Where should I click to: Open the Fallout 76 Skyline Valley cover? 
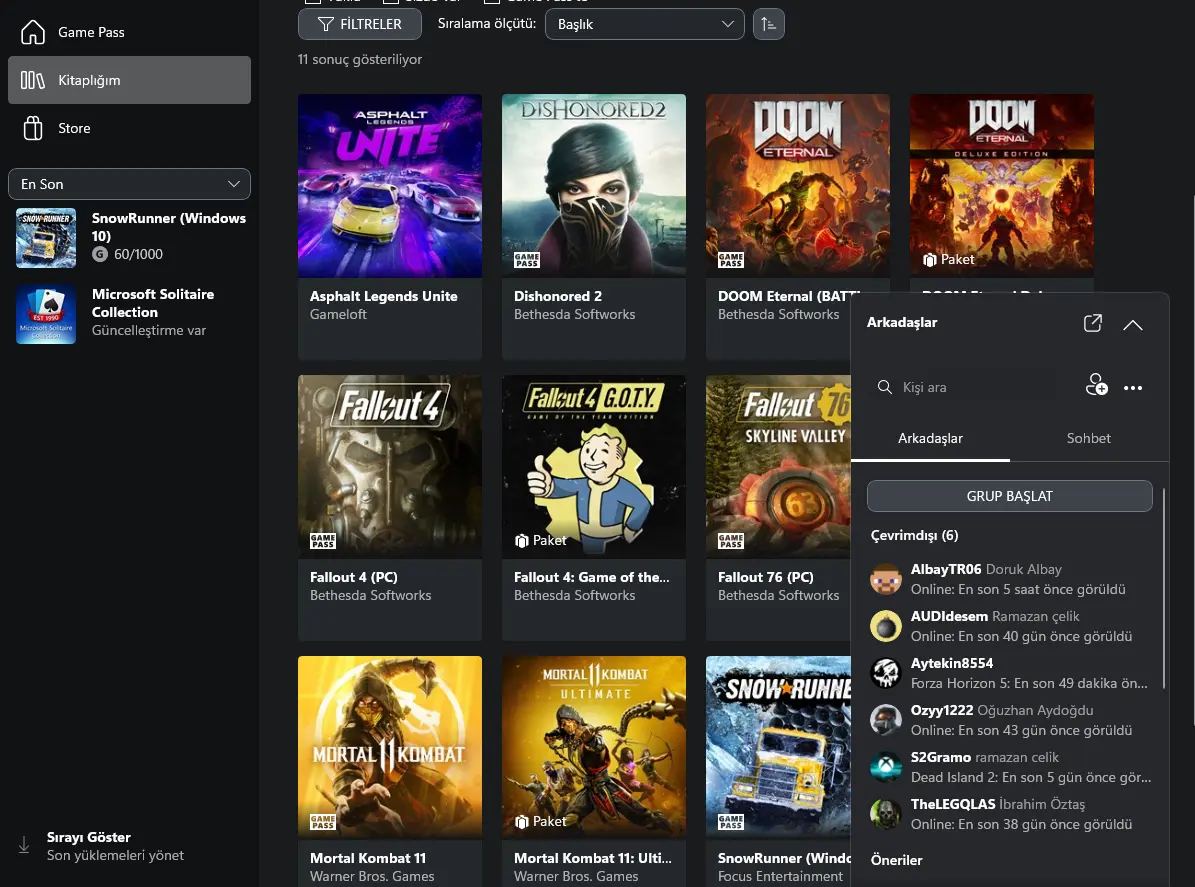pos(778,466)
